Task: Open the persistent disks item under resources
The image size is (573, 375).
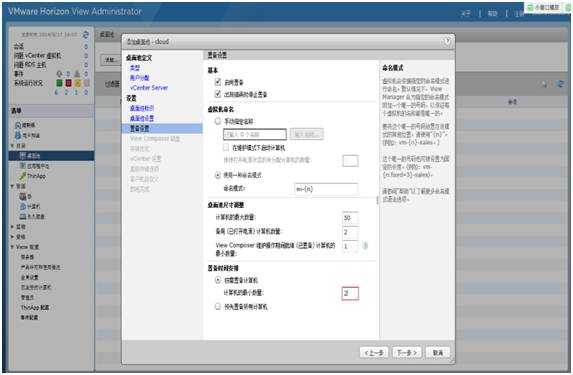Action: pyautogui.click(x=32, y=217)
